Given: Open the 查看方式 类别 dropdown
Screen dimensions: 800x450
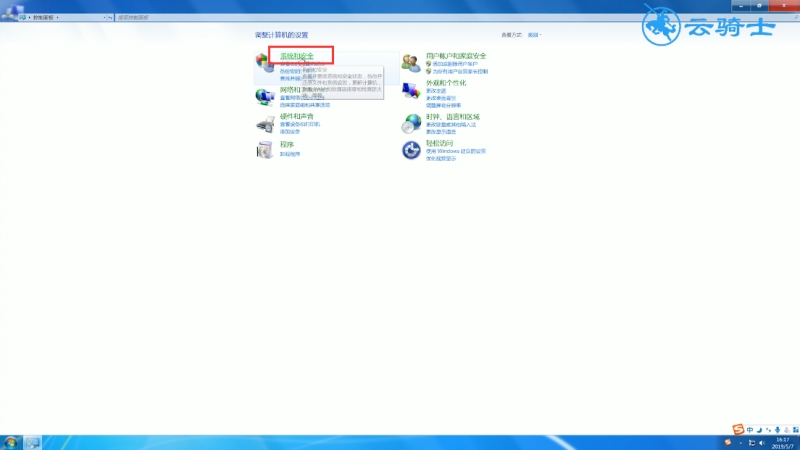Looking at the screenshot, I should pos(534,35).
